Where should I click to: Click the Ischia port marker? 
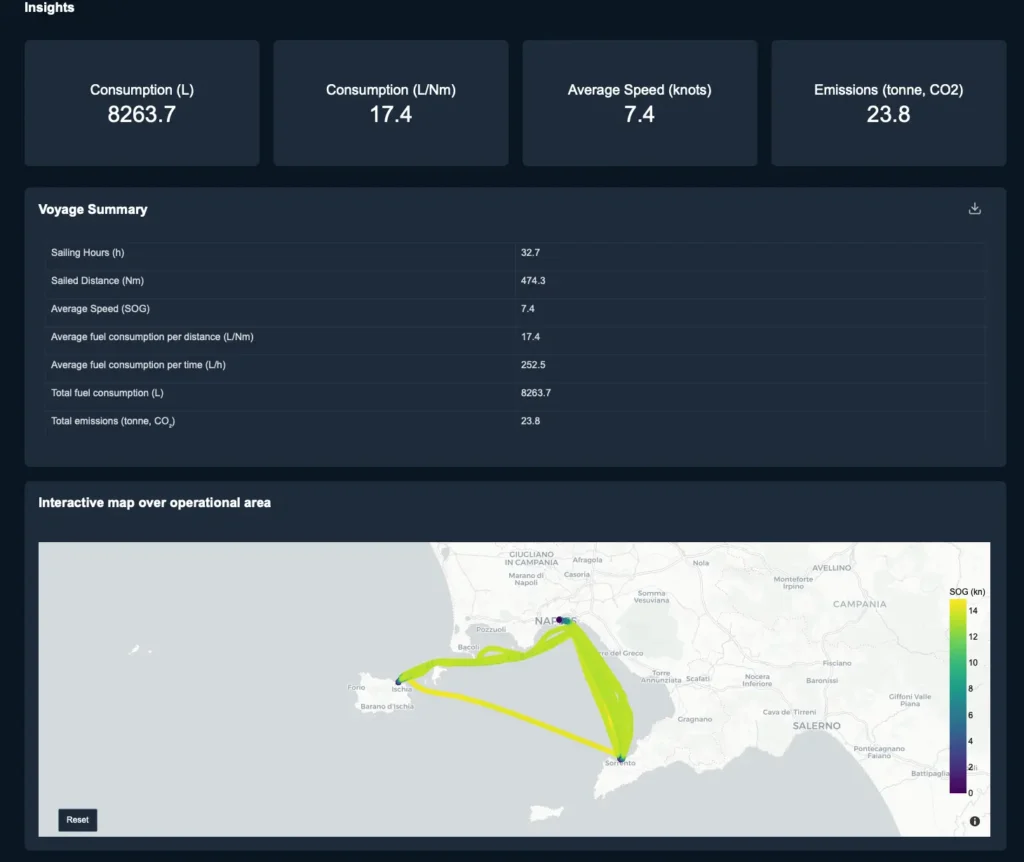coord(399,681)
